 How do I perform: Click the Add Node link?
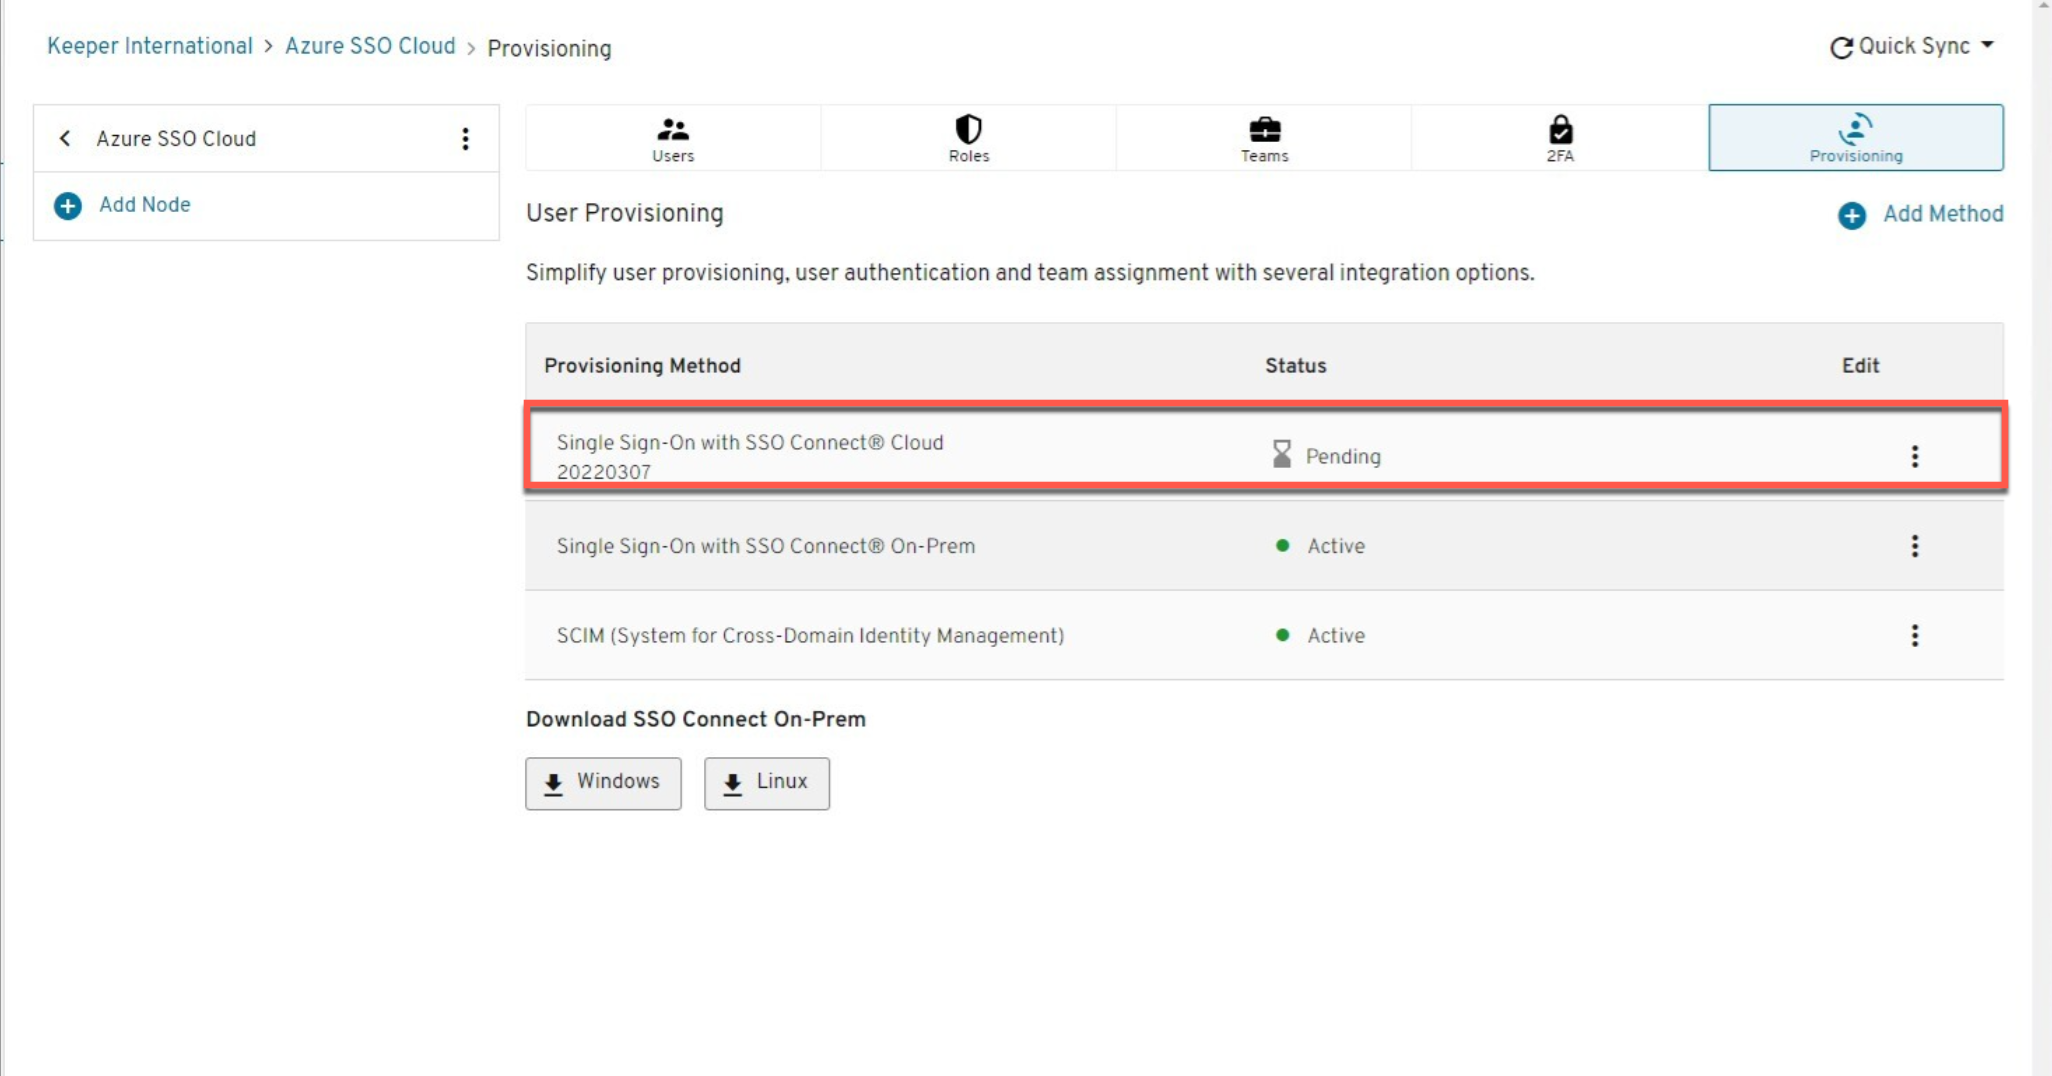coord(145,205)
